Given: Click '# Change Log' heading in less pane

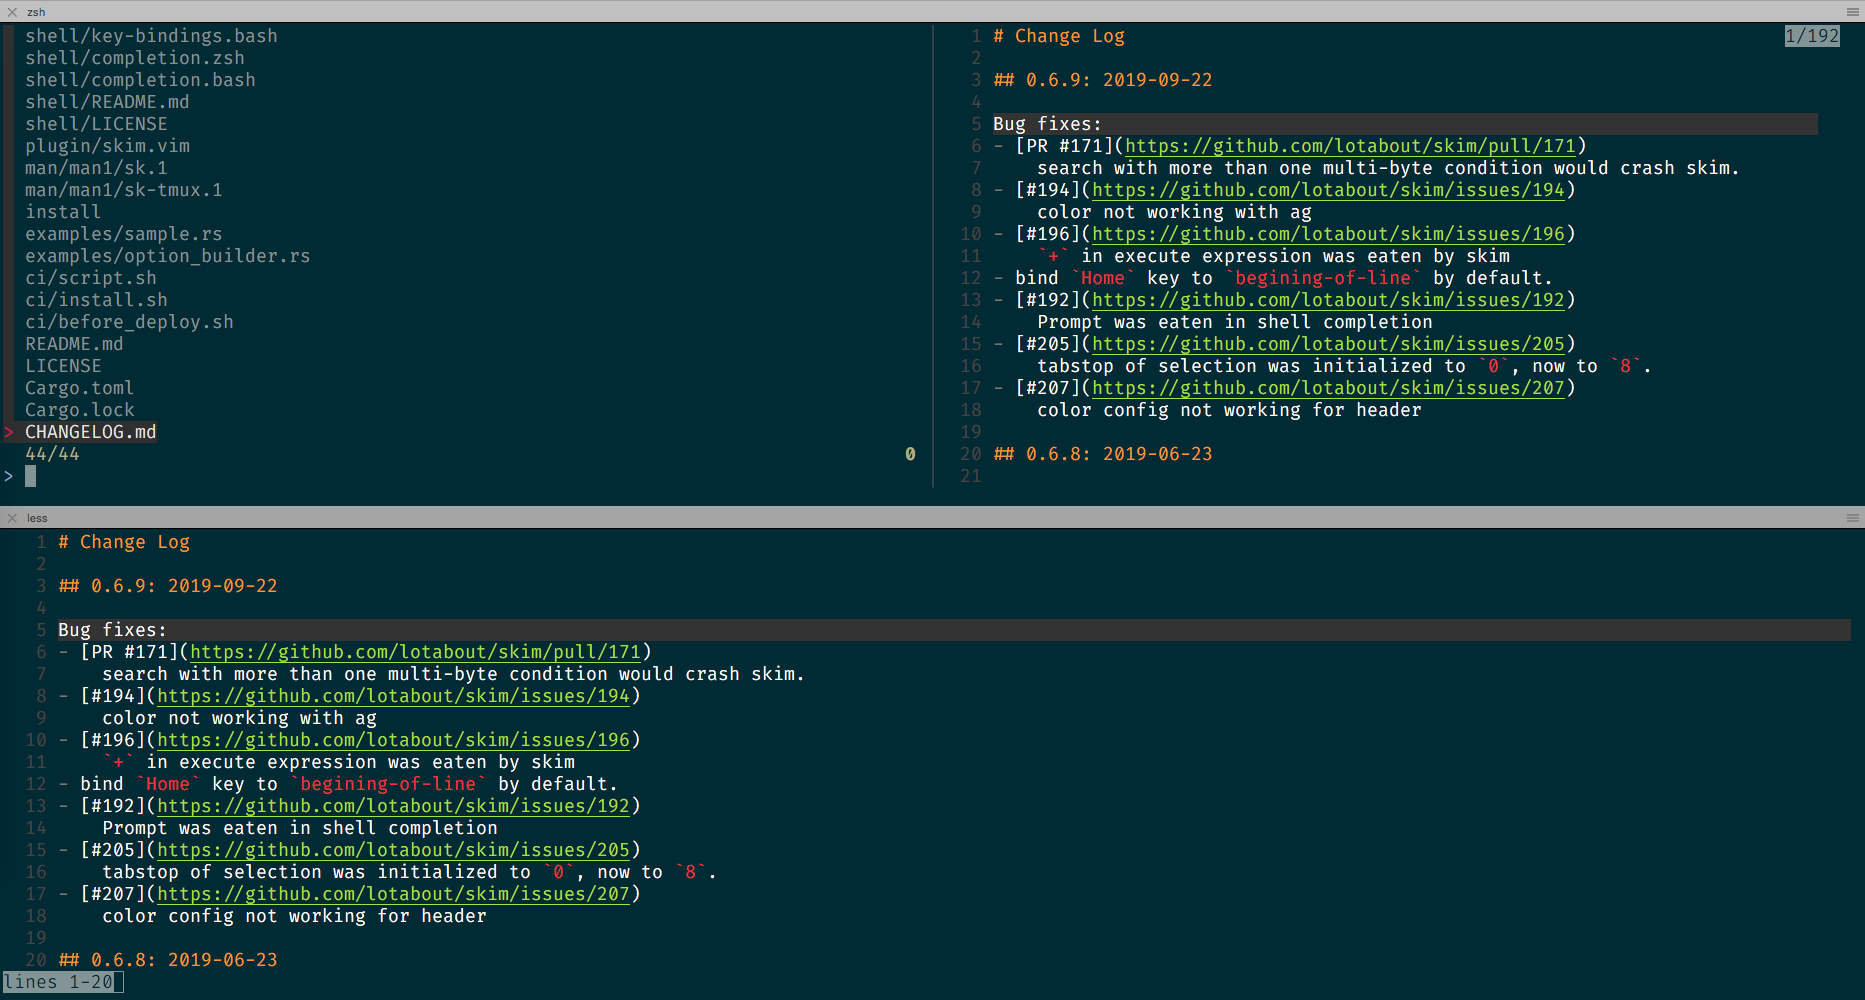Looking at the screenshot, I should (x=124, y=542).
